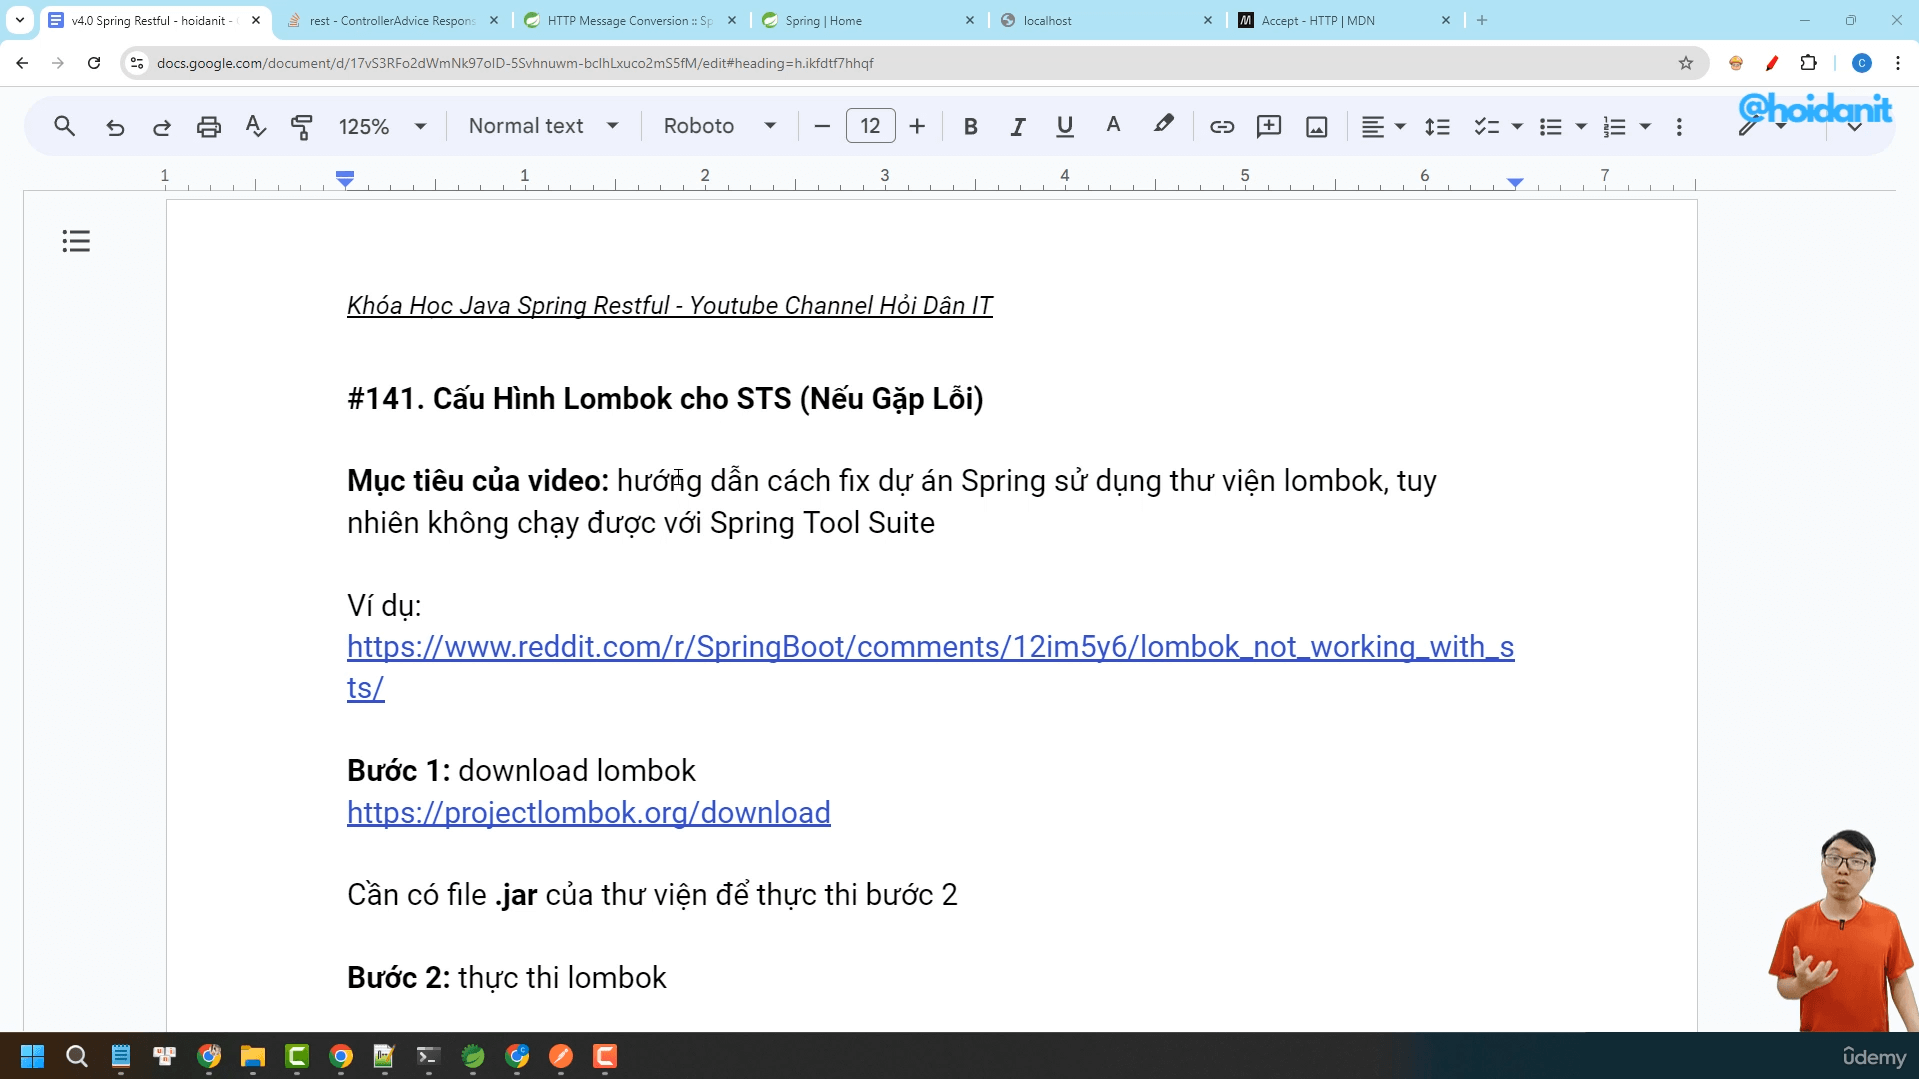Open the text color picker

1113,127
